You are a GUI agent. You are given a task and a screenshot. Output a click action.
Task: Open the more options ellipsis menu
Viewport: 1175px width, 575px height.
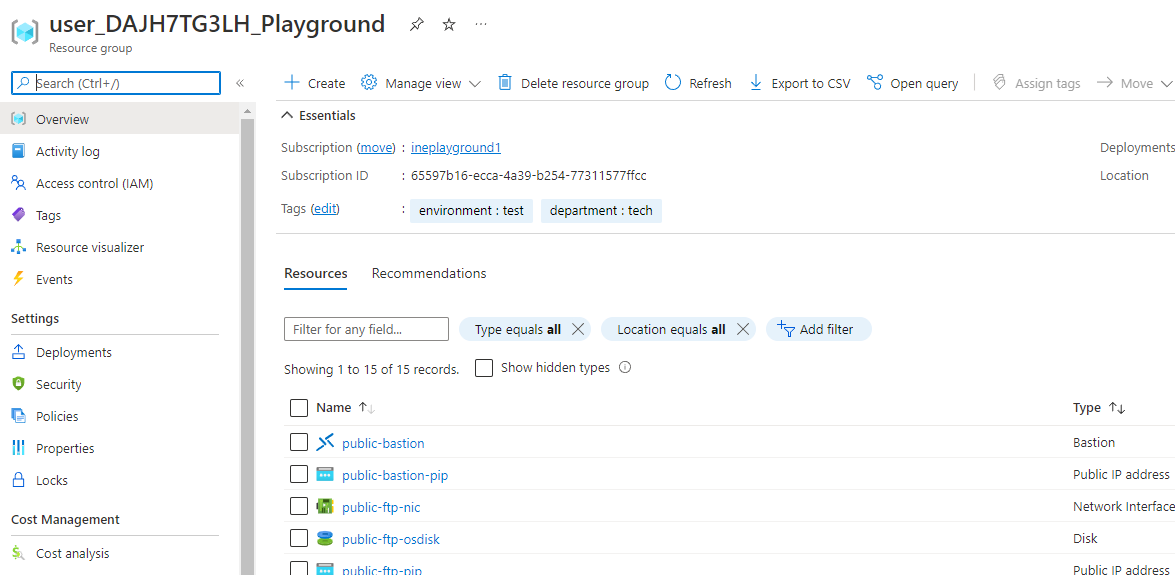481,25
